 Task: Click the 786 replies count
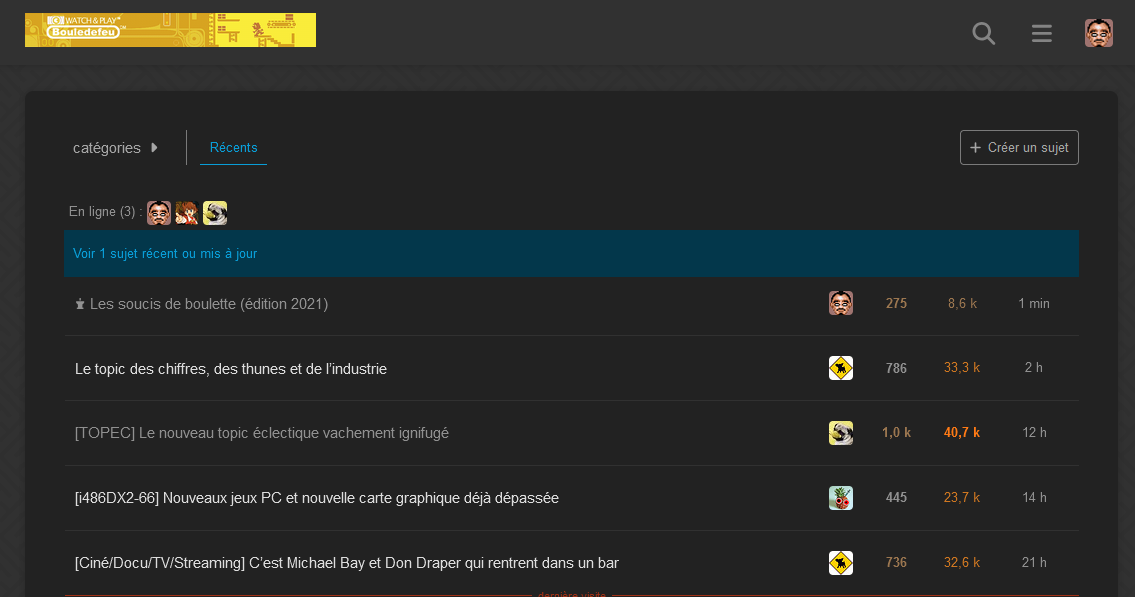point(896,368)
